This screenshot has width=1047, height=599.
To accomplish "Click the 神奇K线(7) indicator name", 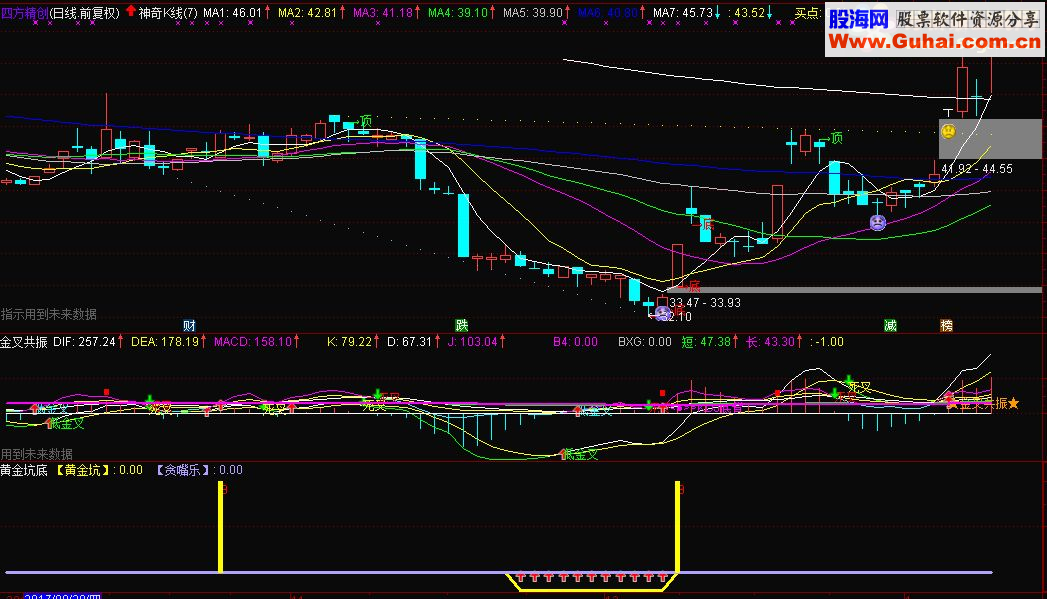I will [168, 13].
